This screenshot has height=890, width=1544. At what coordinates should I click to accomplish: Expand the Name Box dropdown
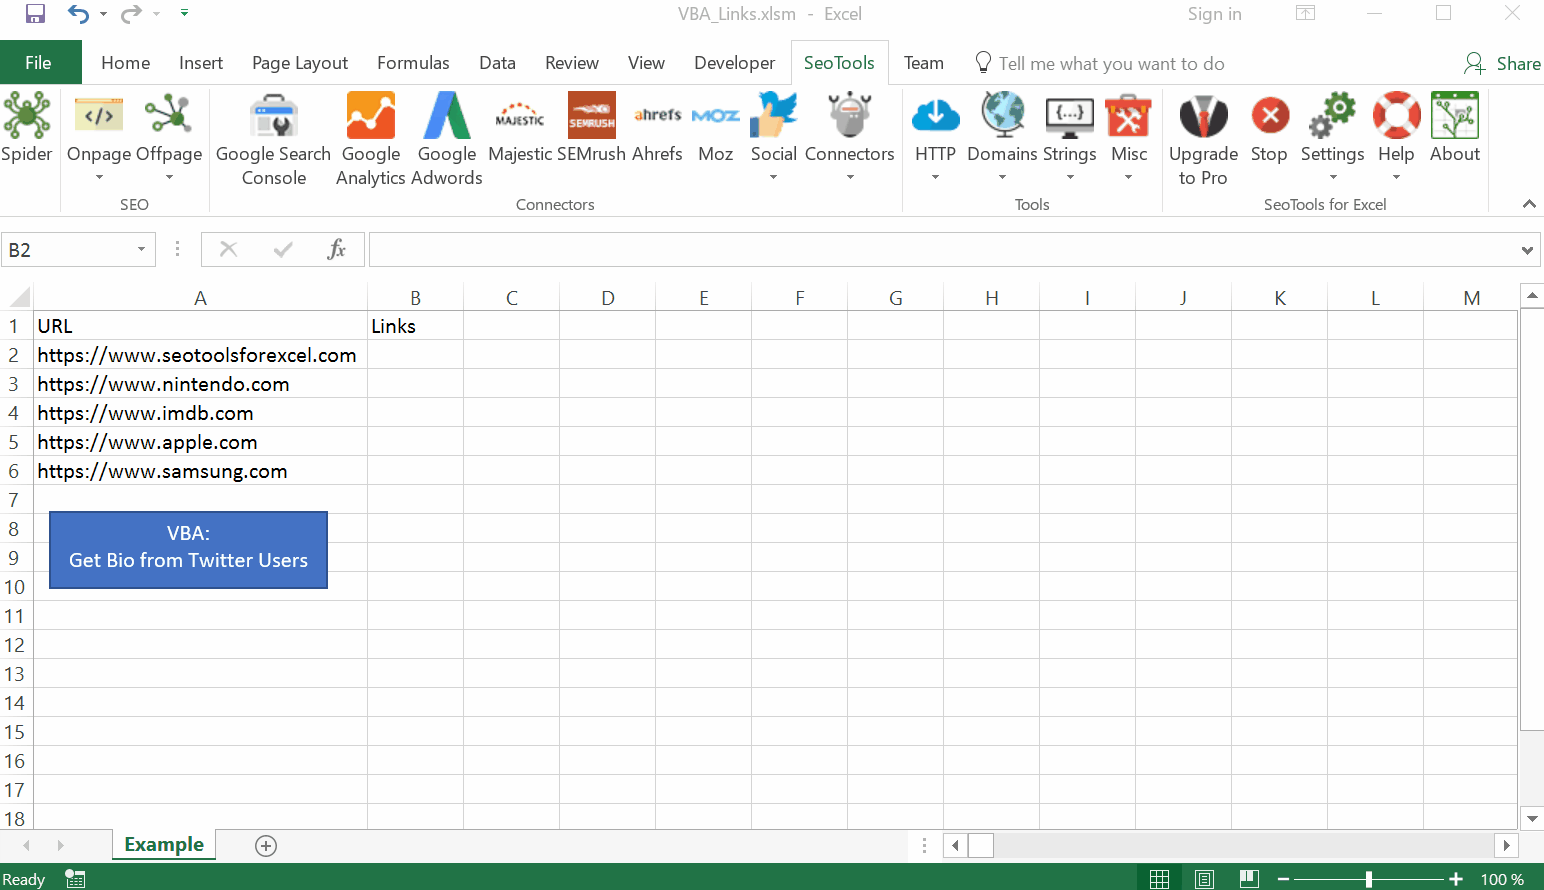(x=141, y=249)
